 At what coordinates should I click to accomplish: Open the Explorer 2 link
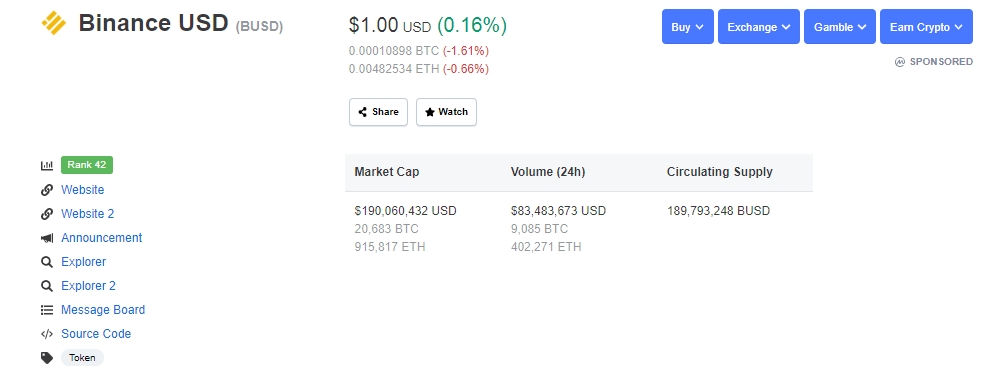pos(88,286)
